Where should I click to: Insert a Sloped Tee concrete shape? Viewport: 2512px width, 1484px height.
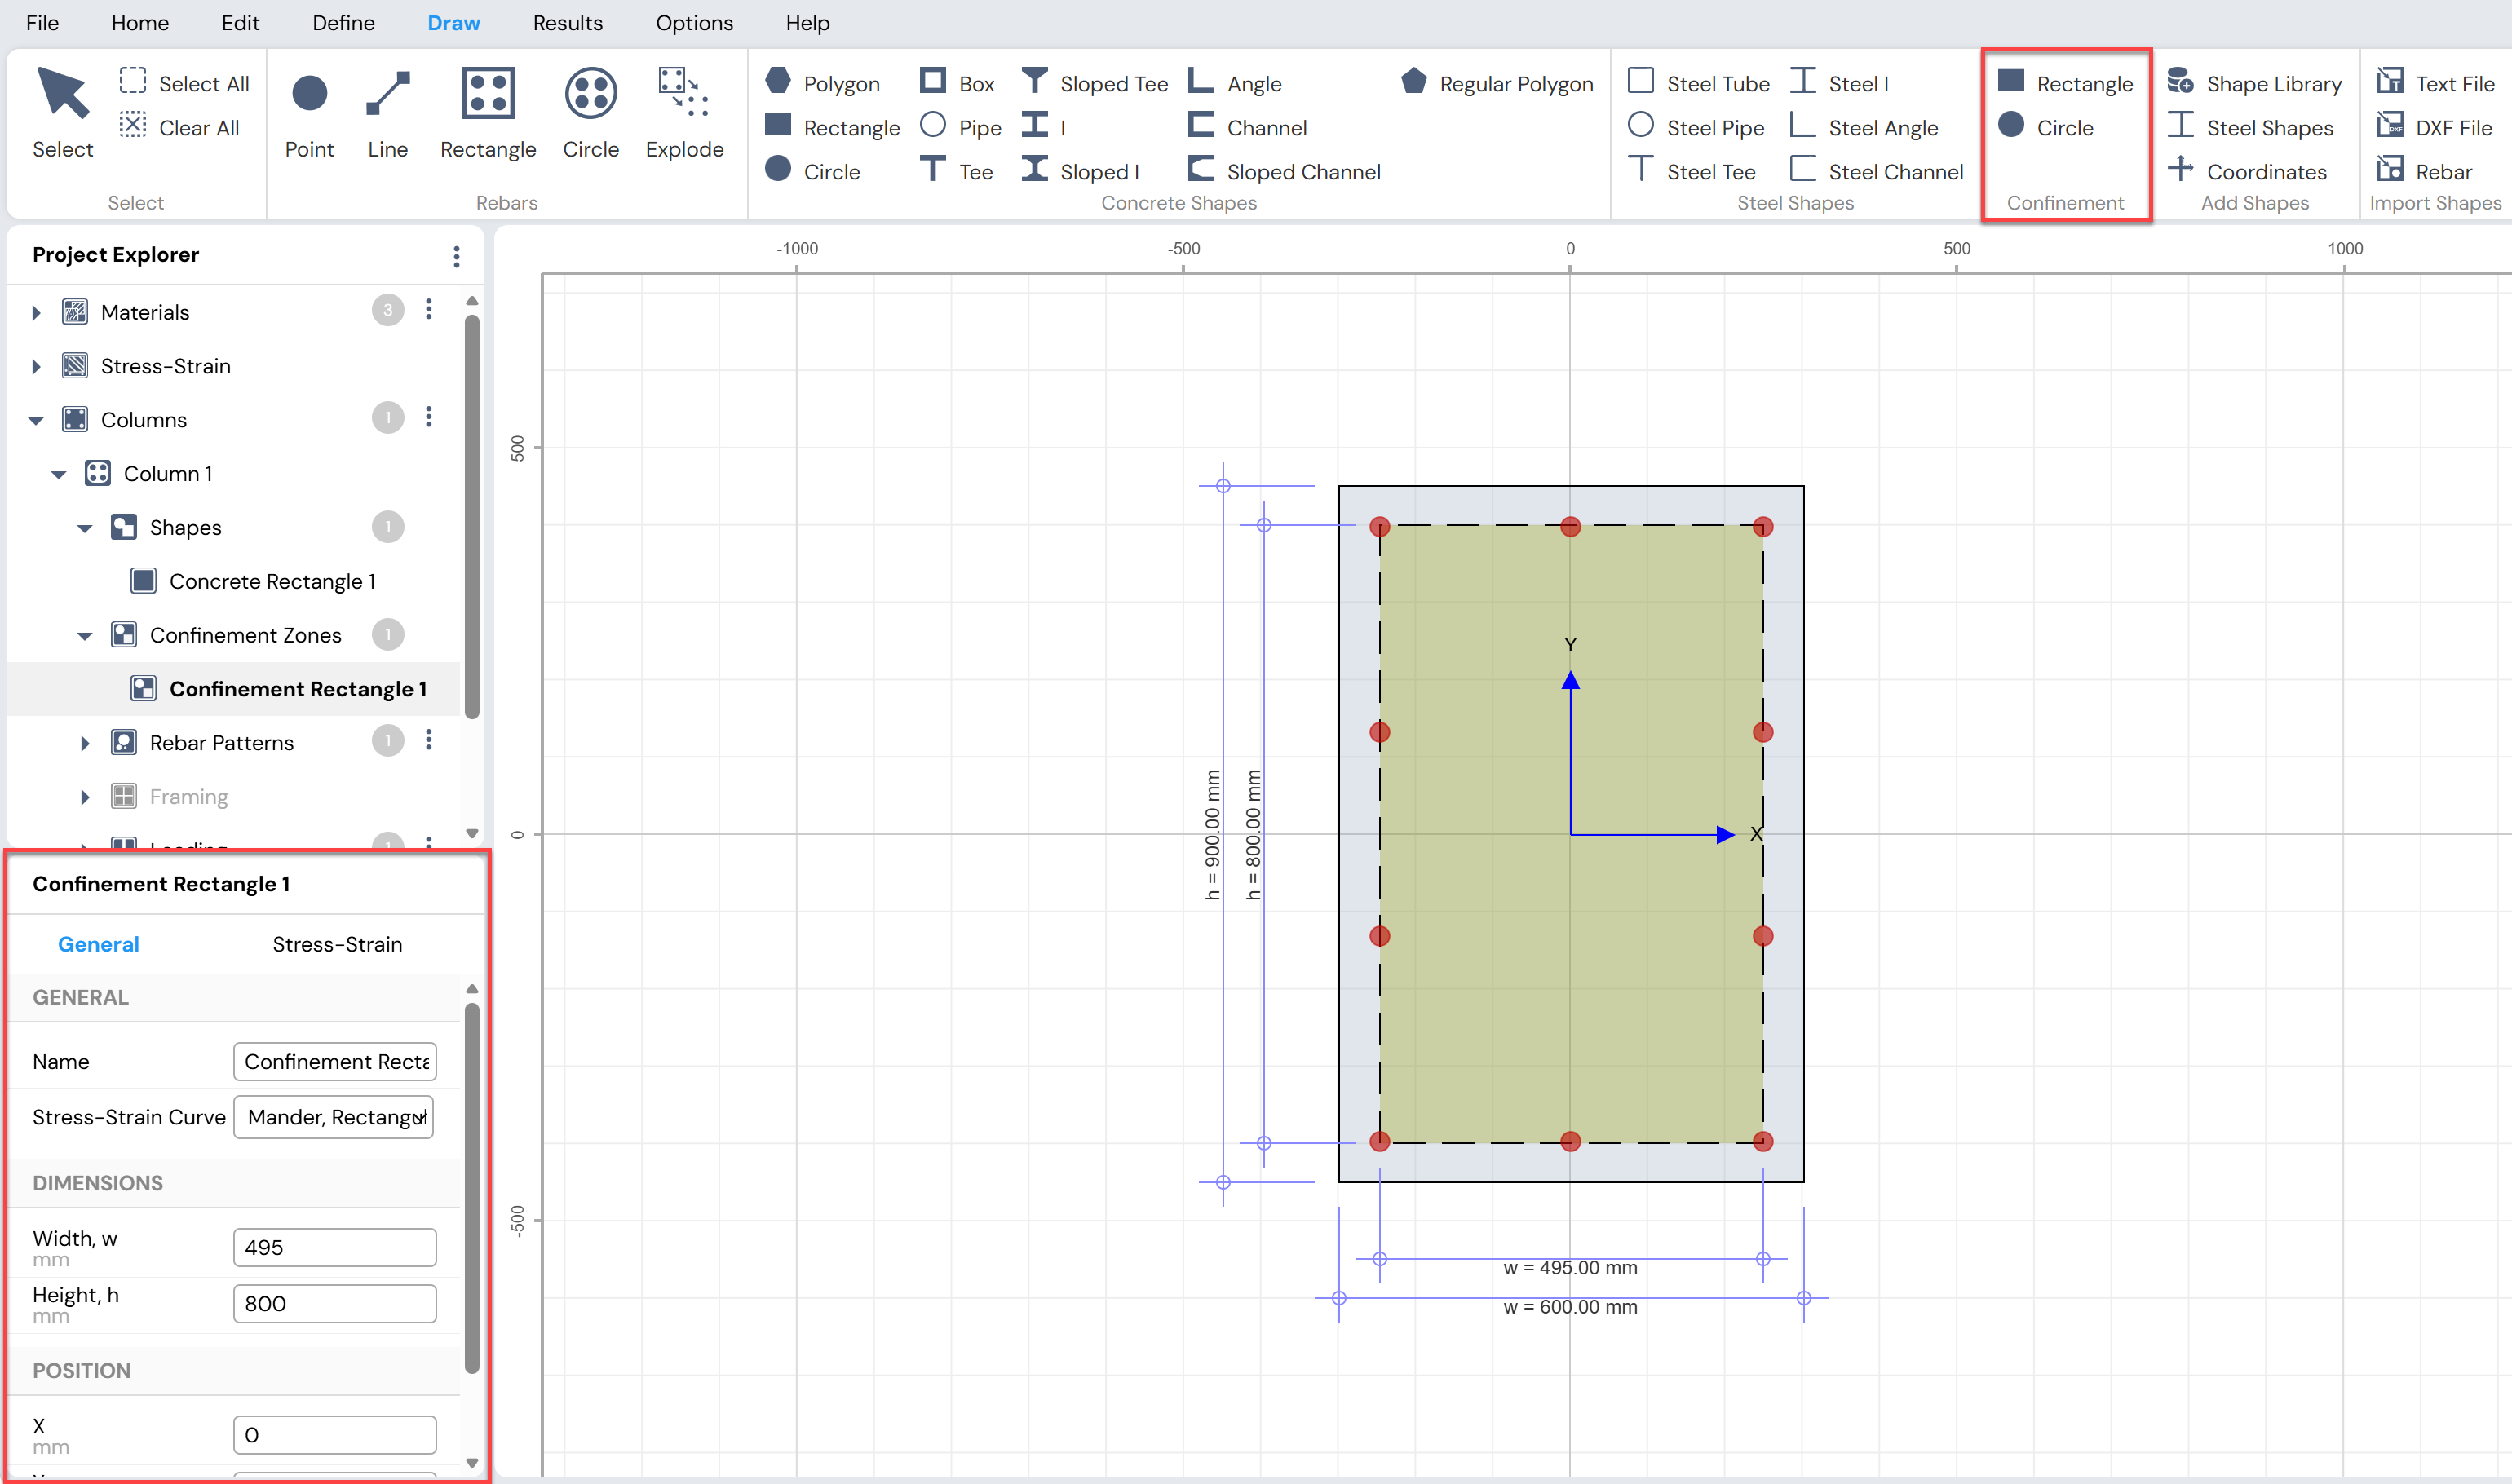(x=1095, y=83)
